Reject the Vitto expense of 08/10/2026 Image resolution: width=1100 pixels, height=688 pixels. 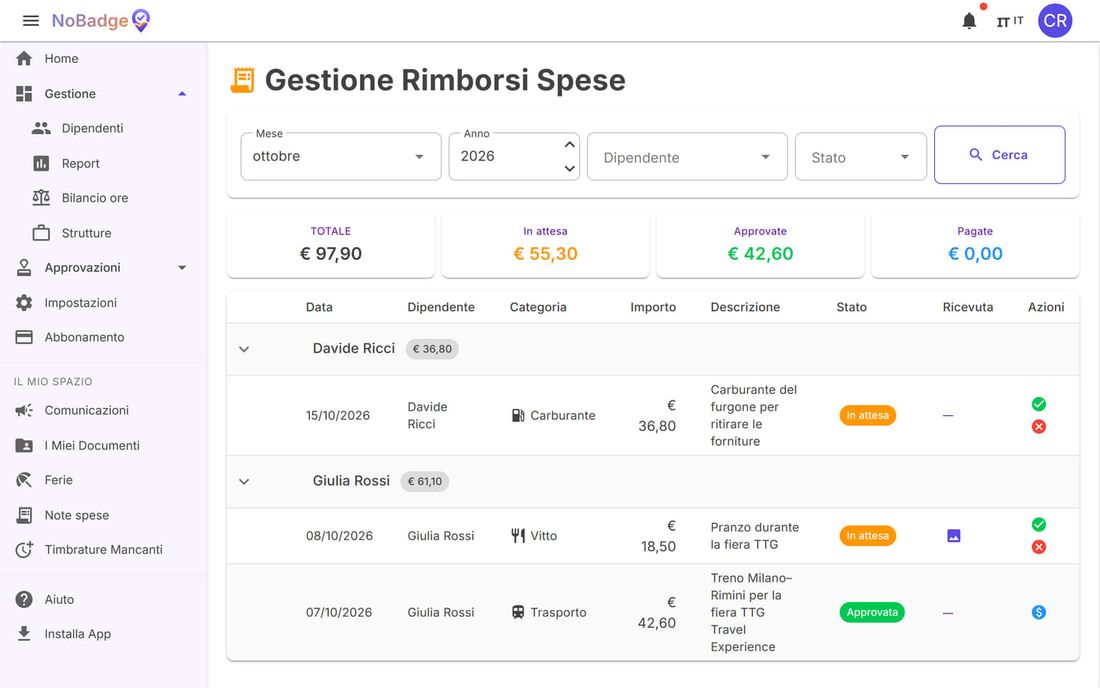pos(1039,547)
